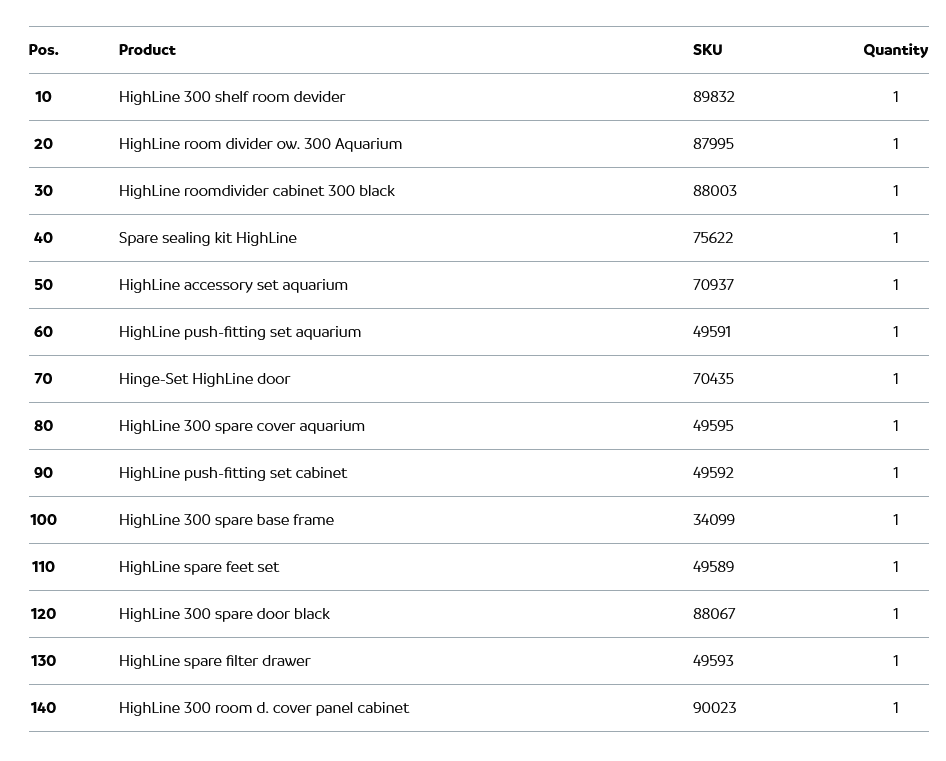
Task: Click HighLine 300 spare base frame
Action: point(226,520)
